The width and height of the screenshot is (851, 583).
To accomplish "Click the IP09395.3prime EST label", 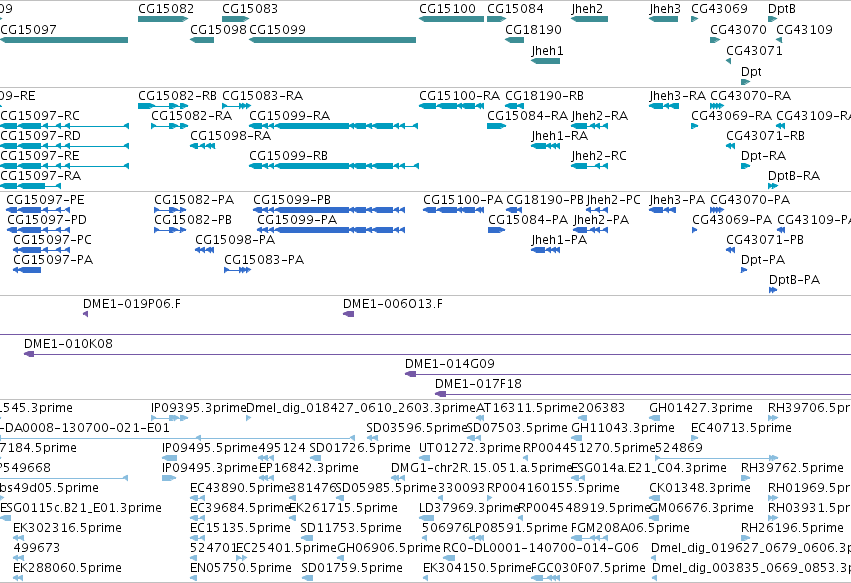I will coord(198,408).
